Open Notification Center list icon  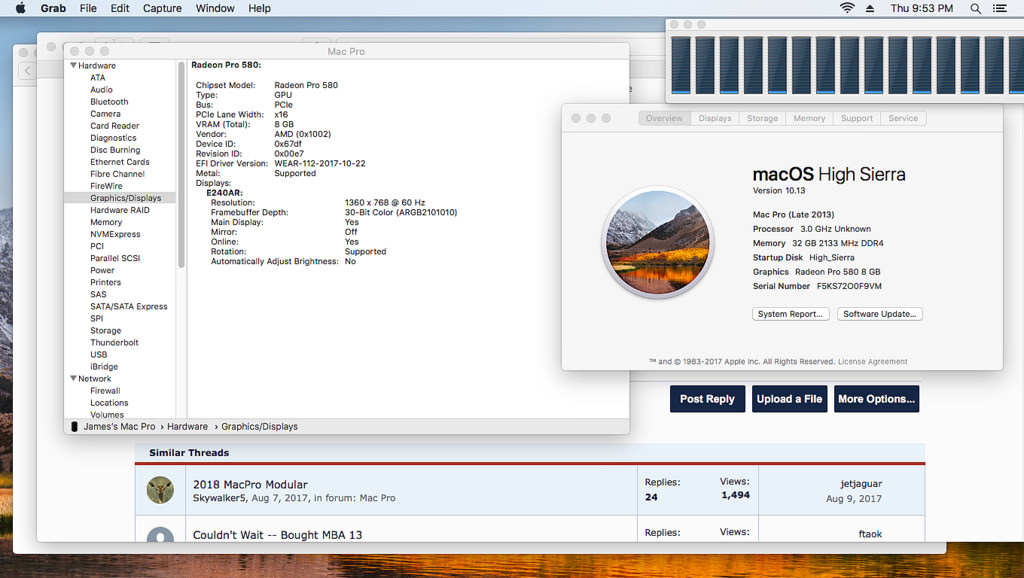click(x=999, y=8)
